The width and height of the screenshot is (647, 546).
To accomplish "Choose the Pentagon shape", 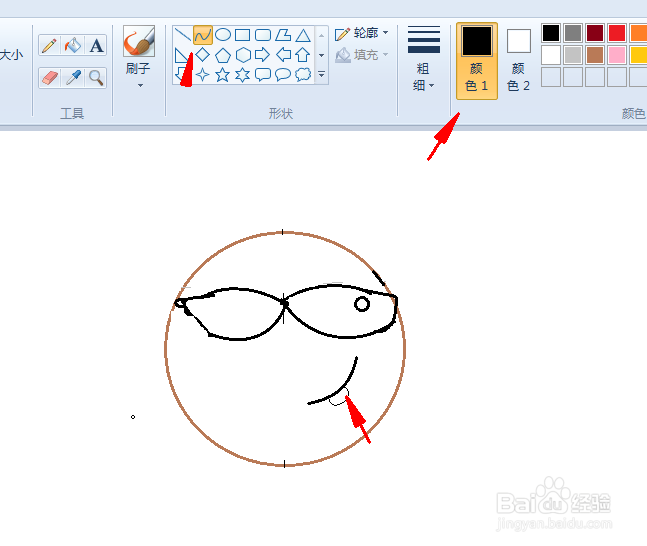I will click(x=223, y=55).
